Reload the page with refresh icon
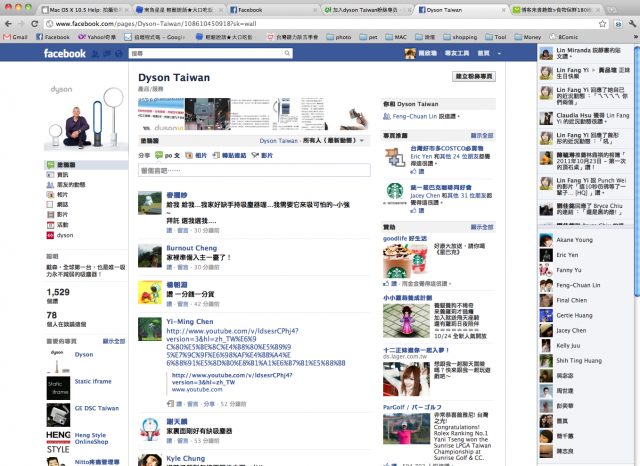 point(35,24)
